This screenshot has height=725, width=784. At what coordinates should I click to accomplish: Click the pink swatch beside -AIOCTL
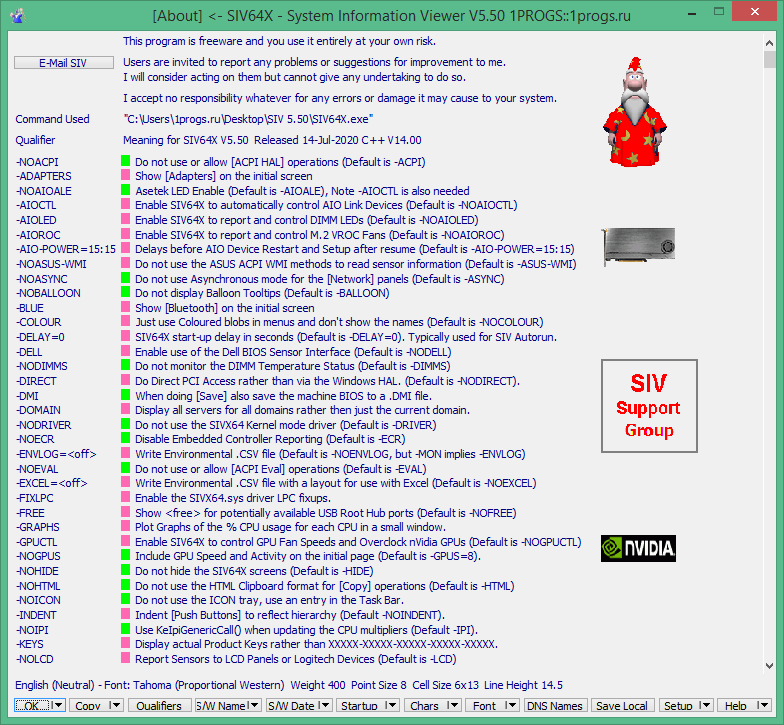click(x=126, y=204)
